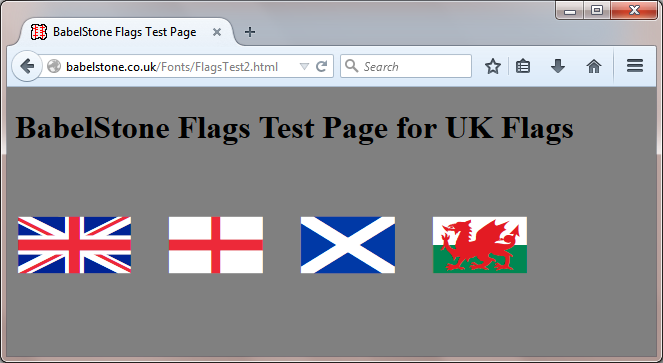Show bookmarks list icon
The image size is (663, 363).
[x=523, y=66]
